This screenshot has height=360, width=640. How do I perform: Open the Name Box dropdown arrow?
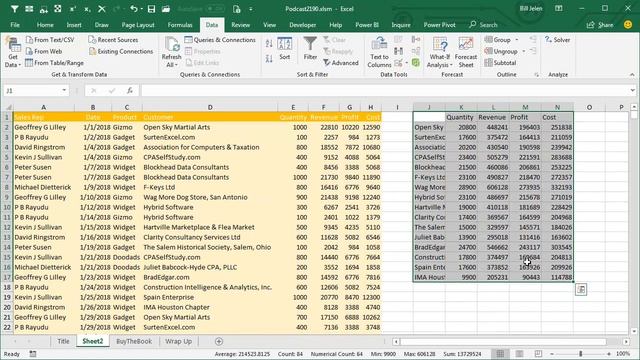[x=64, y=90]
